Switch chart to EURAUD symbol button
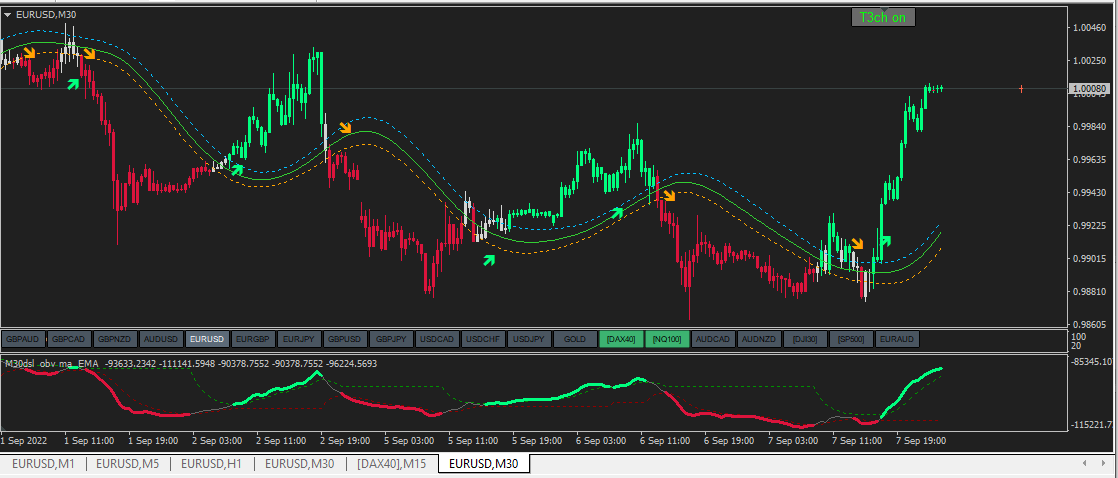Image resolution: width=1118 pixels, height=478 pixels. pos(897,339)
